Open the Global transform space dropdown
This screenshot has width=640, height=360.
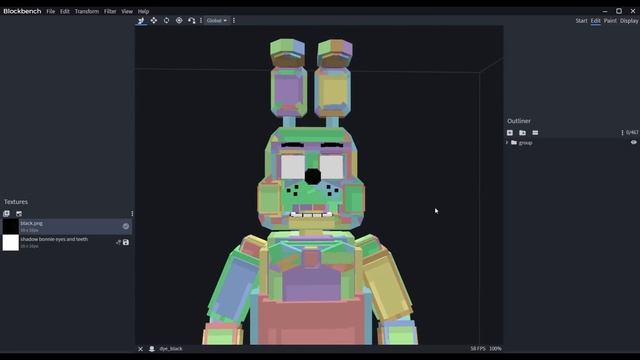(217, 20)
